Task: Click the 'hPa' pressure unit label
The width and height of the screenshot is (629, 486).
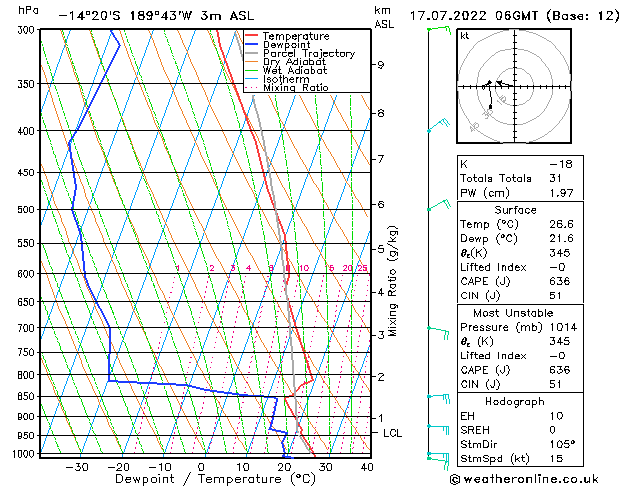Action: click(28, 11)
